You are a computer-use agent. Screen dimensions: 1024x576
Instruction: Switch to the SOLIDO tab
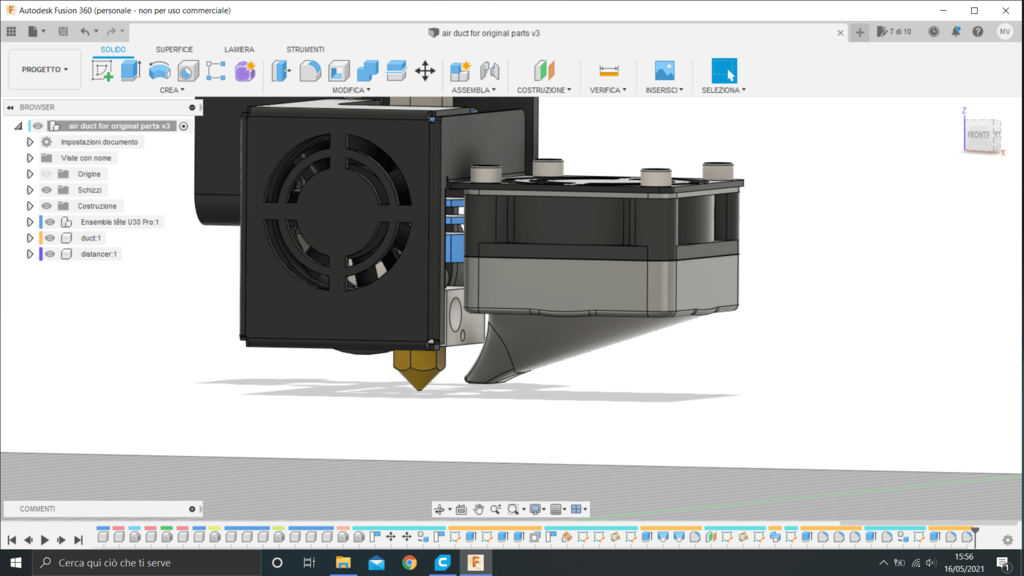click(x=113, y=50)
